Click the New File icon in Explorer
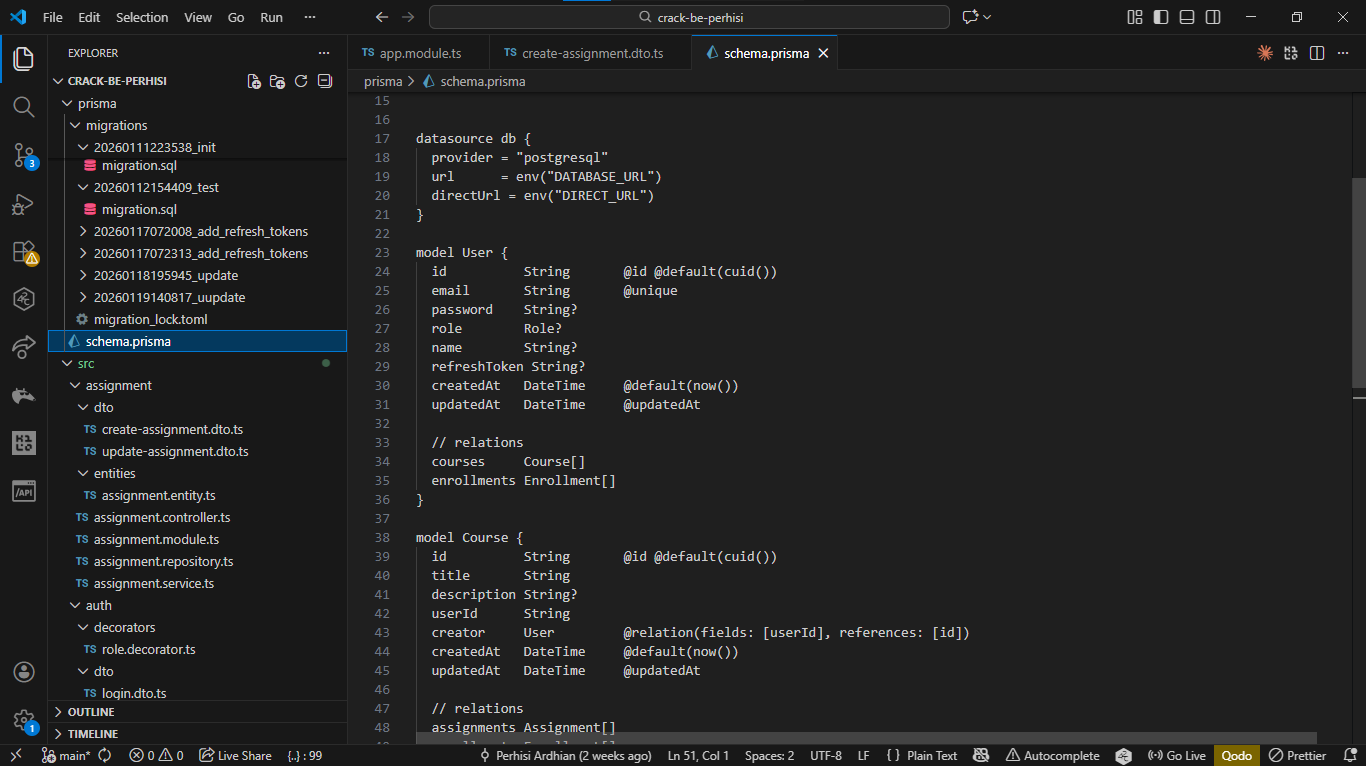Screen dimensions: 1366x766 click(x=253, y=81)
